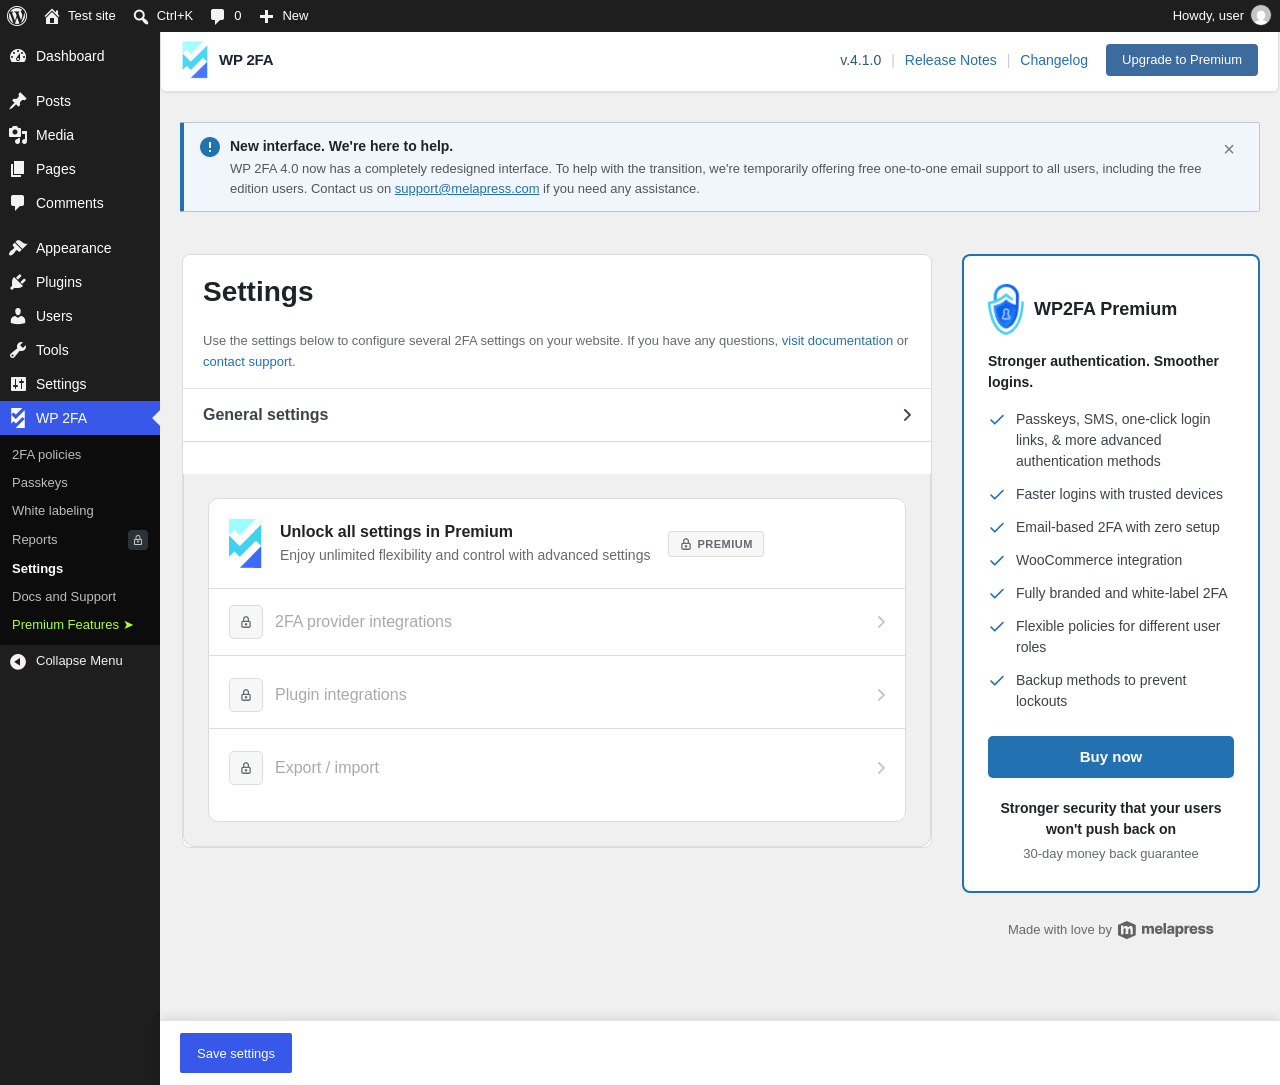1280x1085 pixels.
Task: Click the Save settings button
Action: (236, 1053)
